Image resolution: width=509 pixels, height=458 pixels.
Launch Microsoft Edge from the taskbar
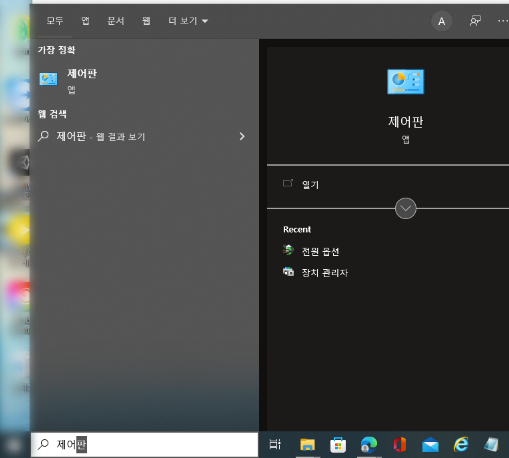(x=369, y=444)
